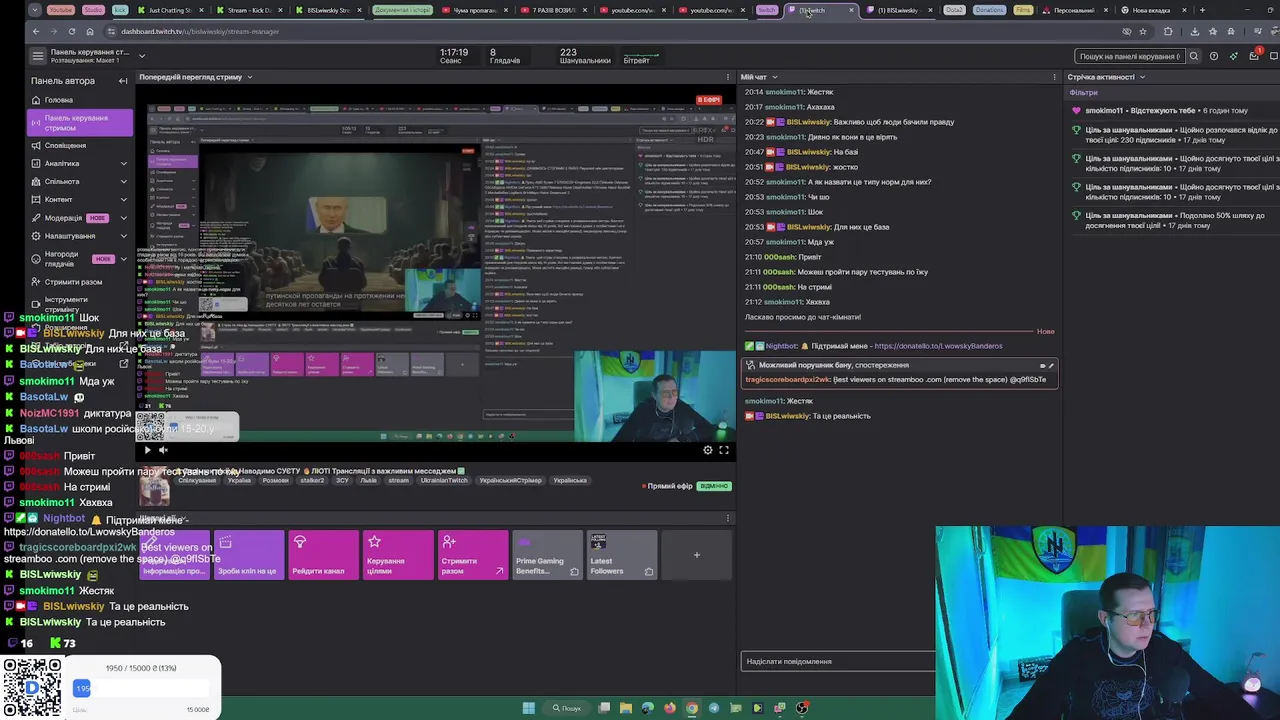Image resolution: width=1280 pixels, height=720 pixels.
Task: Click the search magnifier icon at top right
Action: (x=1194, y=56)
